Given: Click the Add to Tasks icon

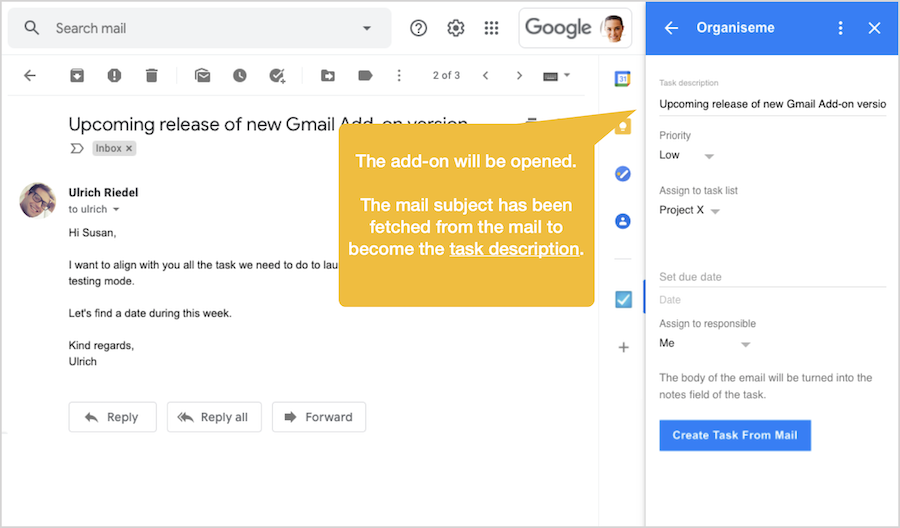Looking at the screenshot, I should tap(278, 75).
